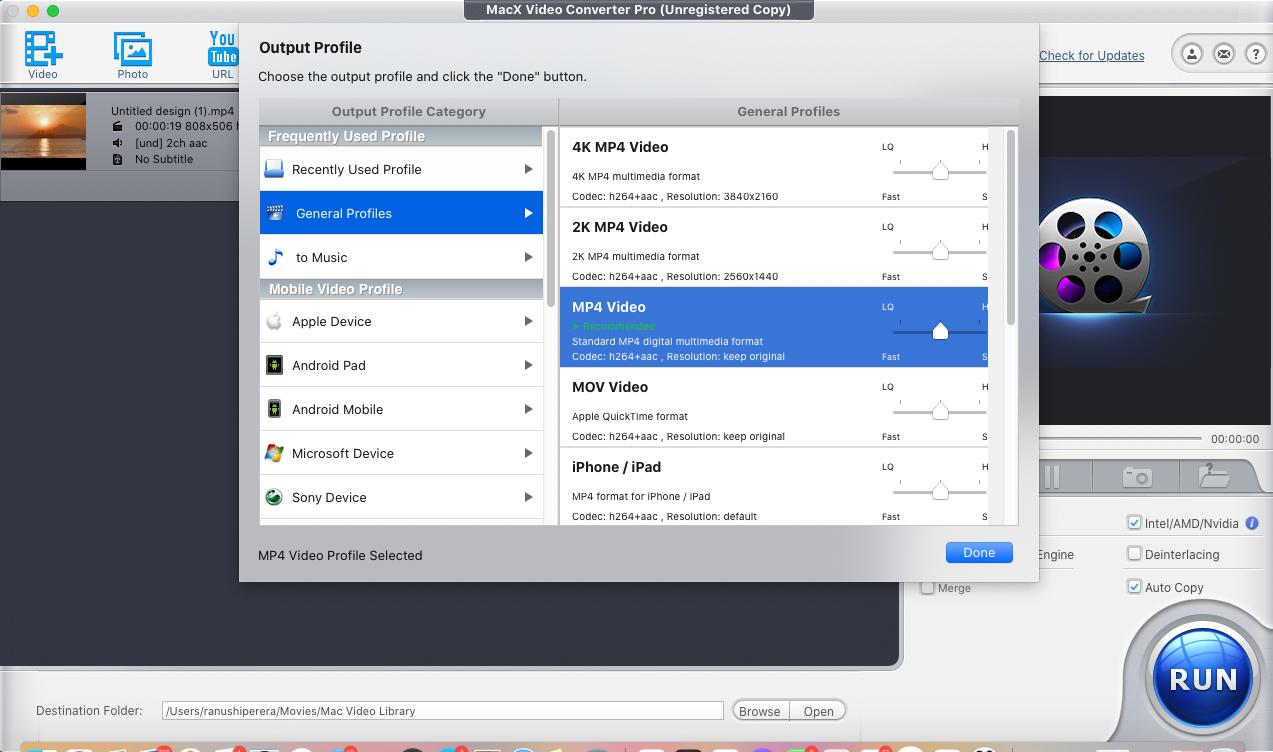The image size is (1273, 752).
Task: Click the music note icon
Action: tap(275, 257)
